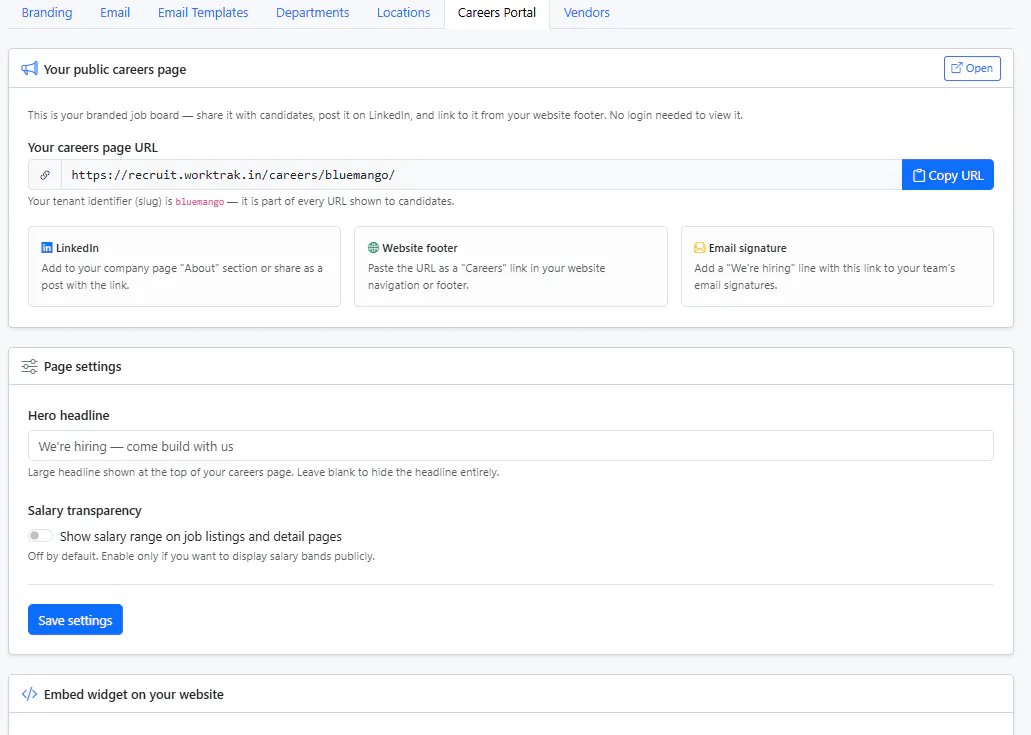Click the 'Off by default' salary help text

[201, 556]
